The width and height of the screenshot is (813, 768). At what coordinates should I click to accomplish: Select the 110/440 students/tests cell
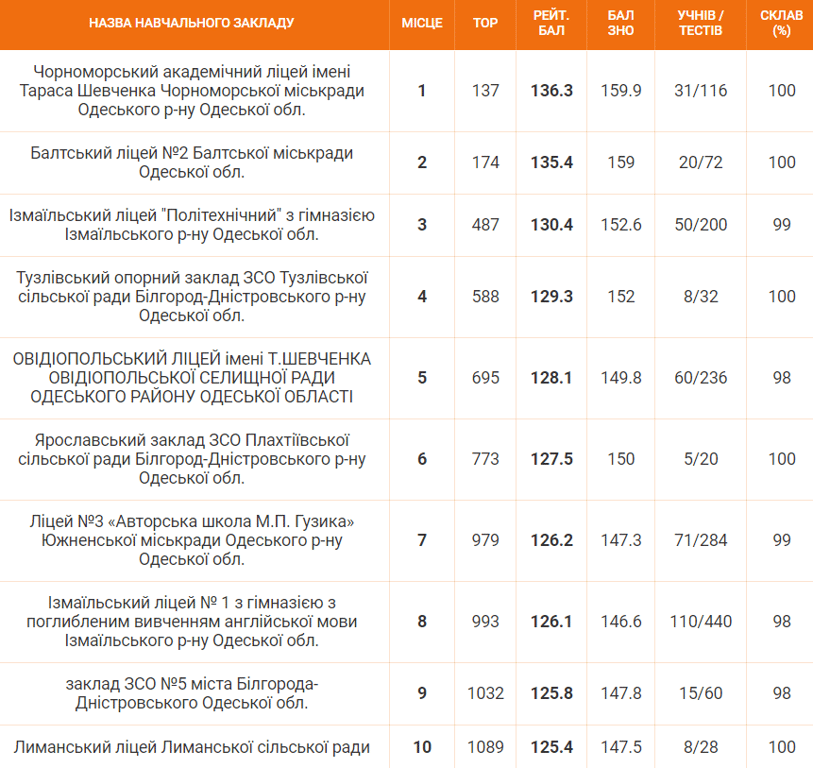click(x=700, y=621)
